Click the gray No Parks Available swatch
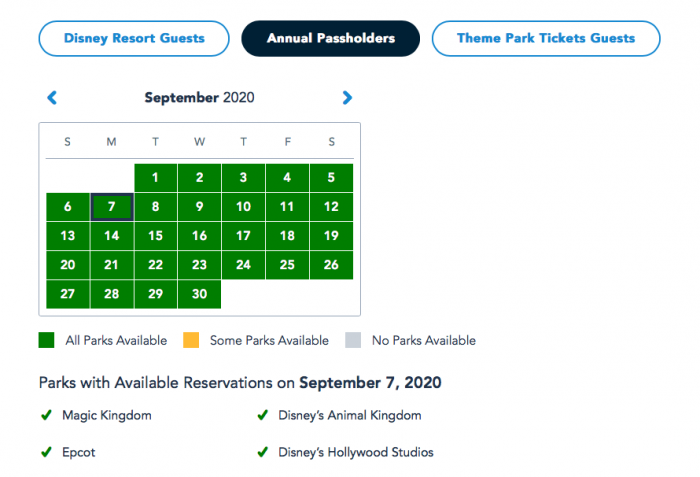 pyautogui.click(x=352, y=340)
